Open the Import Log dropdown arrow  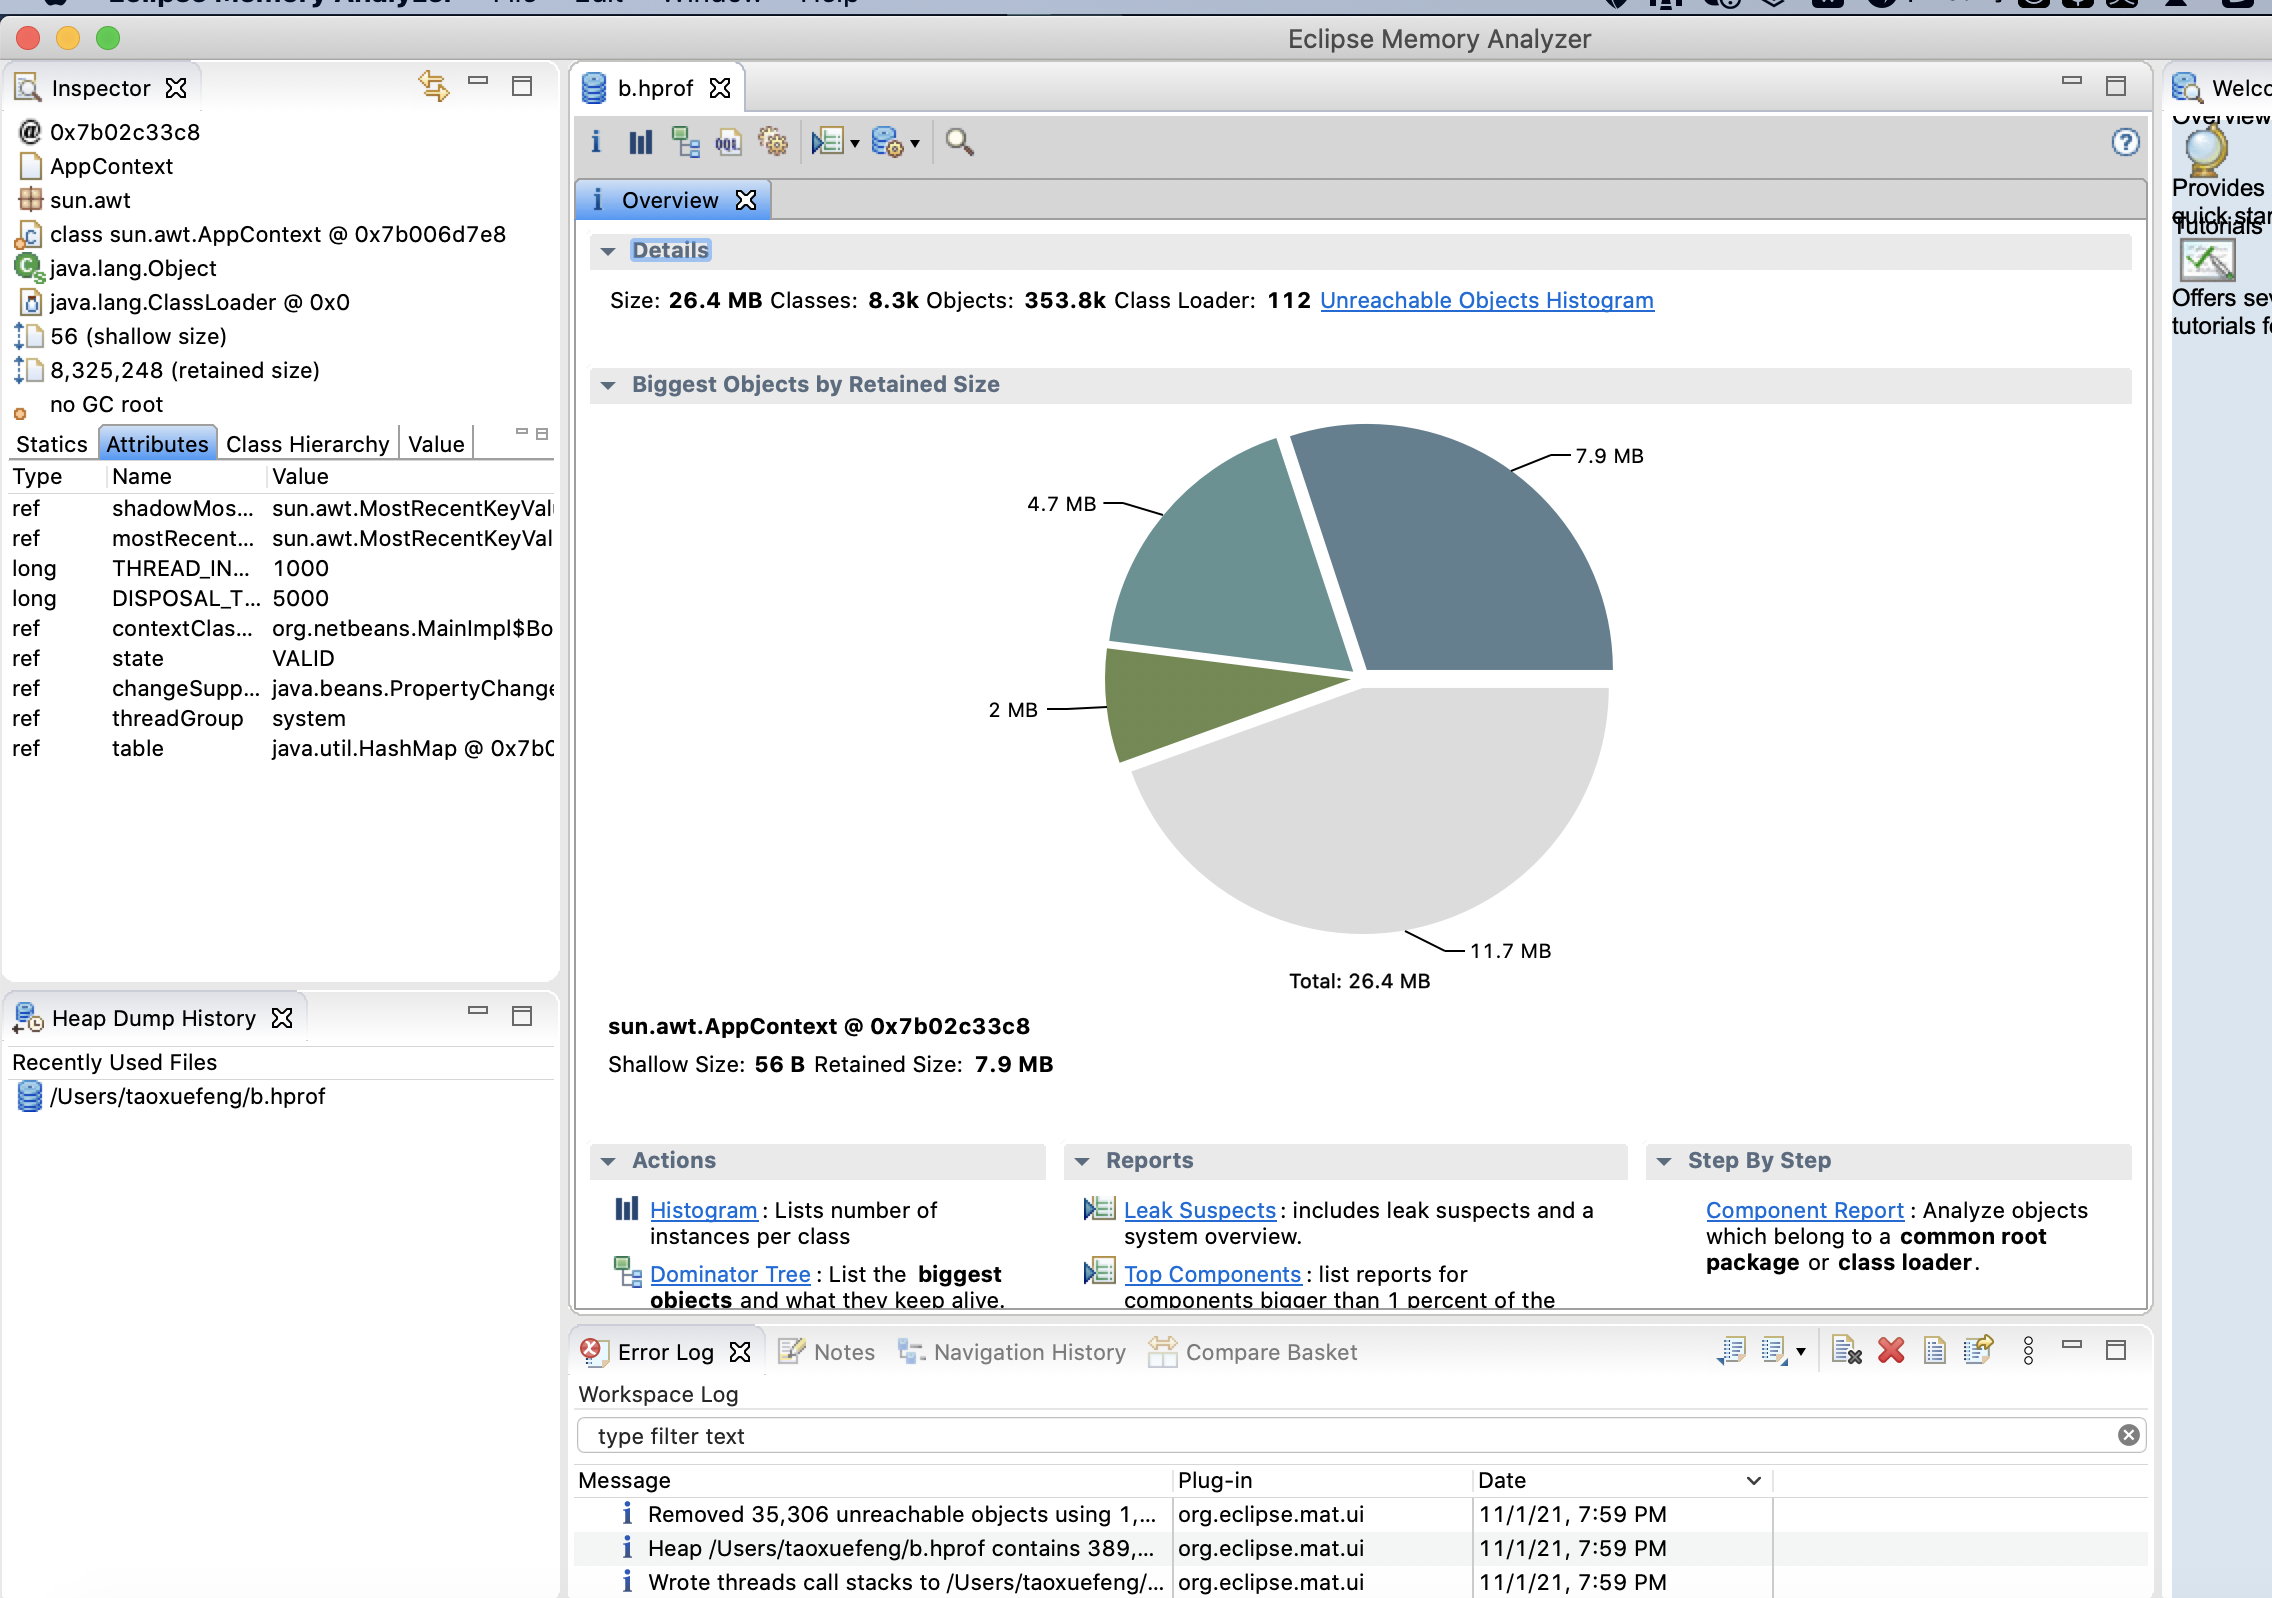pos(1801,1352)
